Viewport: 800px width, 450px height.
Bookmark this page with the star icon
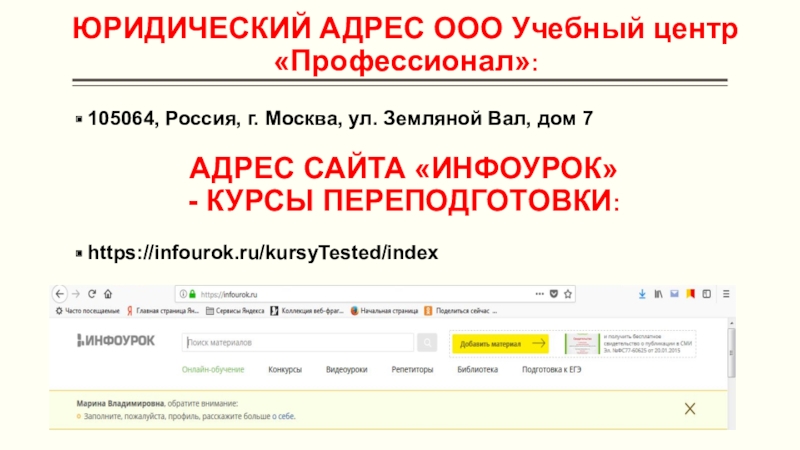click(x=568, y=294)
